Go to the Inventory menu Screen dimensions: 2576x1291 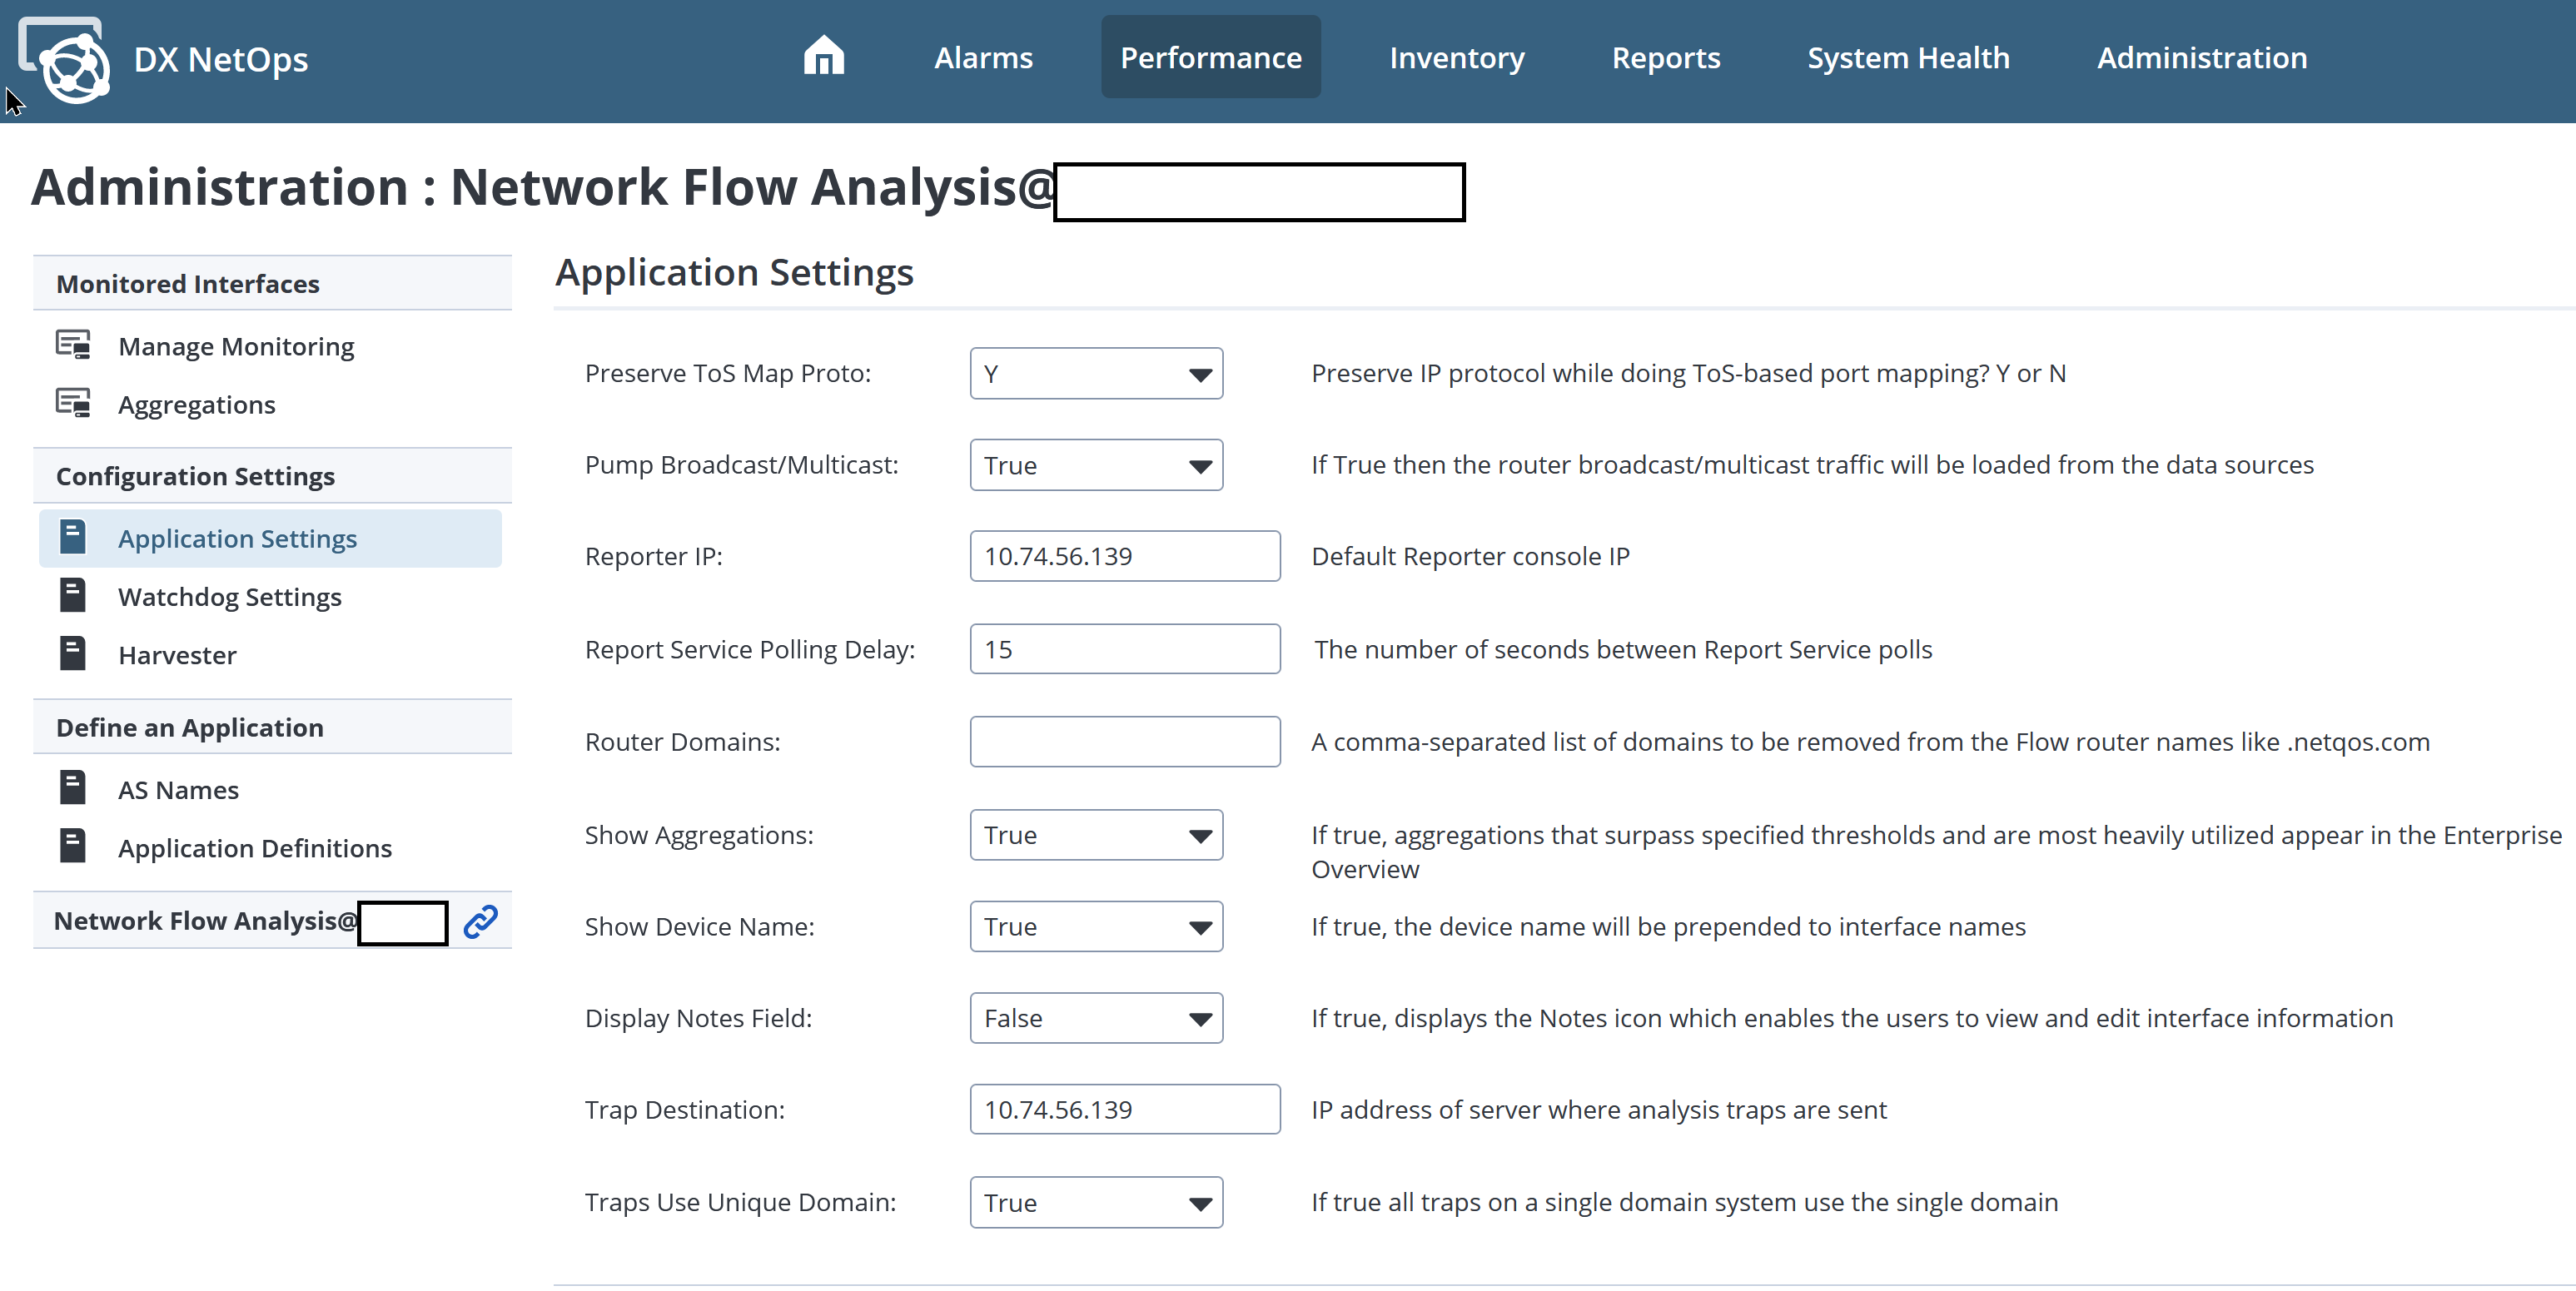pos(1456,58)
